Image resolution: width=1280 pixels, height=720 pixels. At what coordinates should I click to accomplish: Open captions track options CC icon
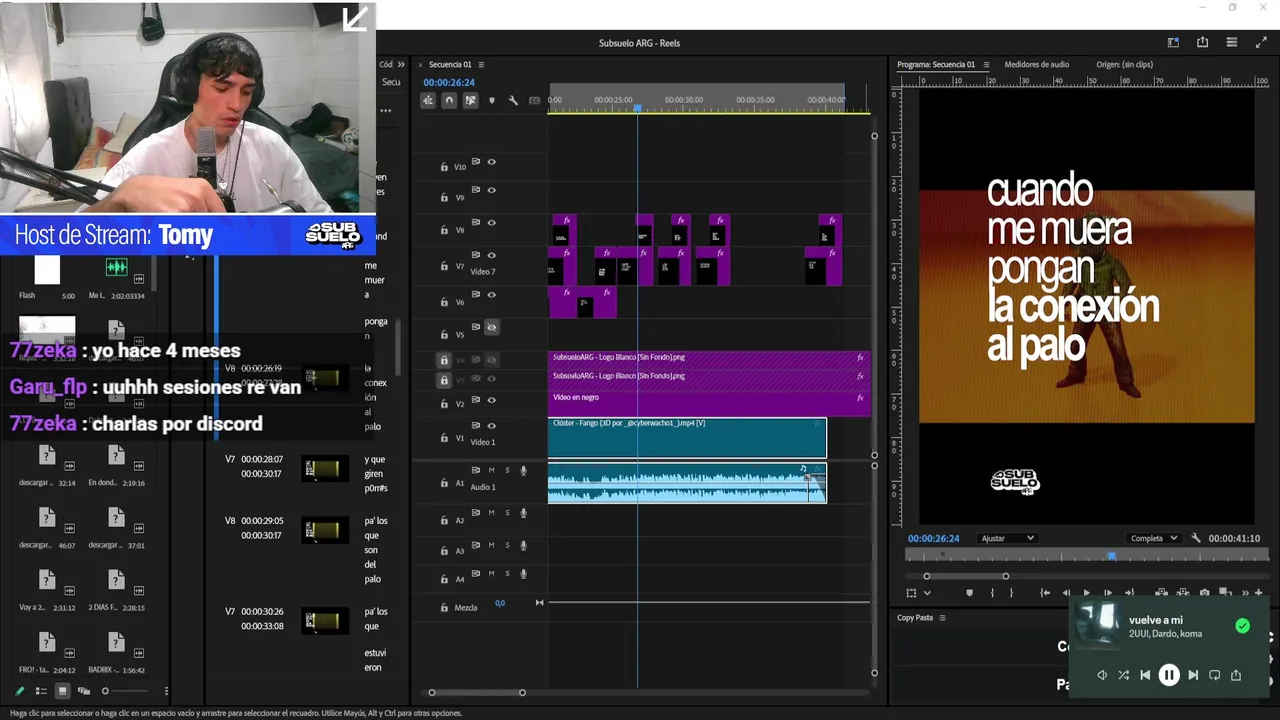click(534, 100)
